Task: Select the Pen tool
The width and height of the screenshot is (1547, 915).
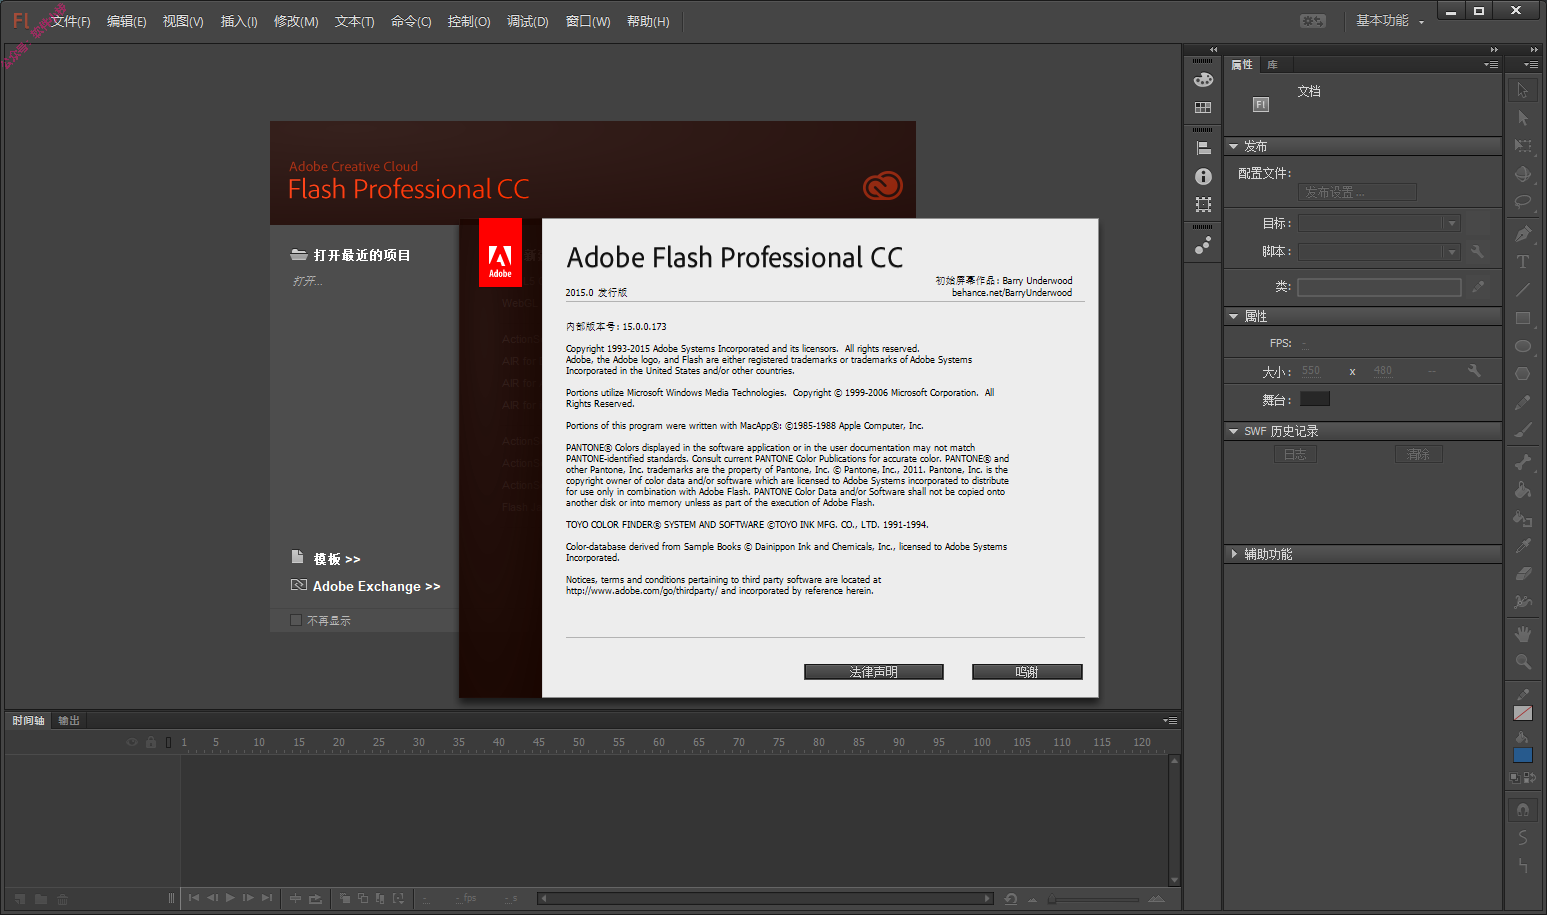Action: click(x=1522, y=234)
